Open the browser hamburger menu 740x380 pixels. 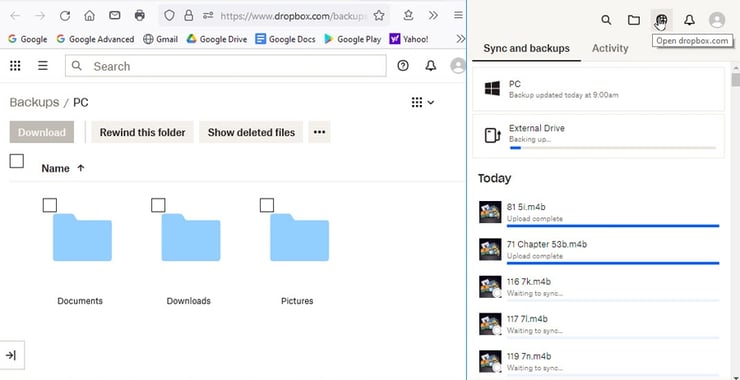pyautogui.click(x=458, y=16)
